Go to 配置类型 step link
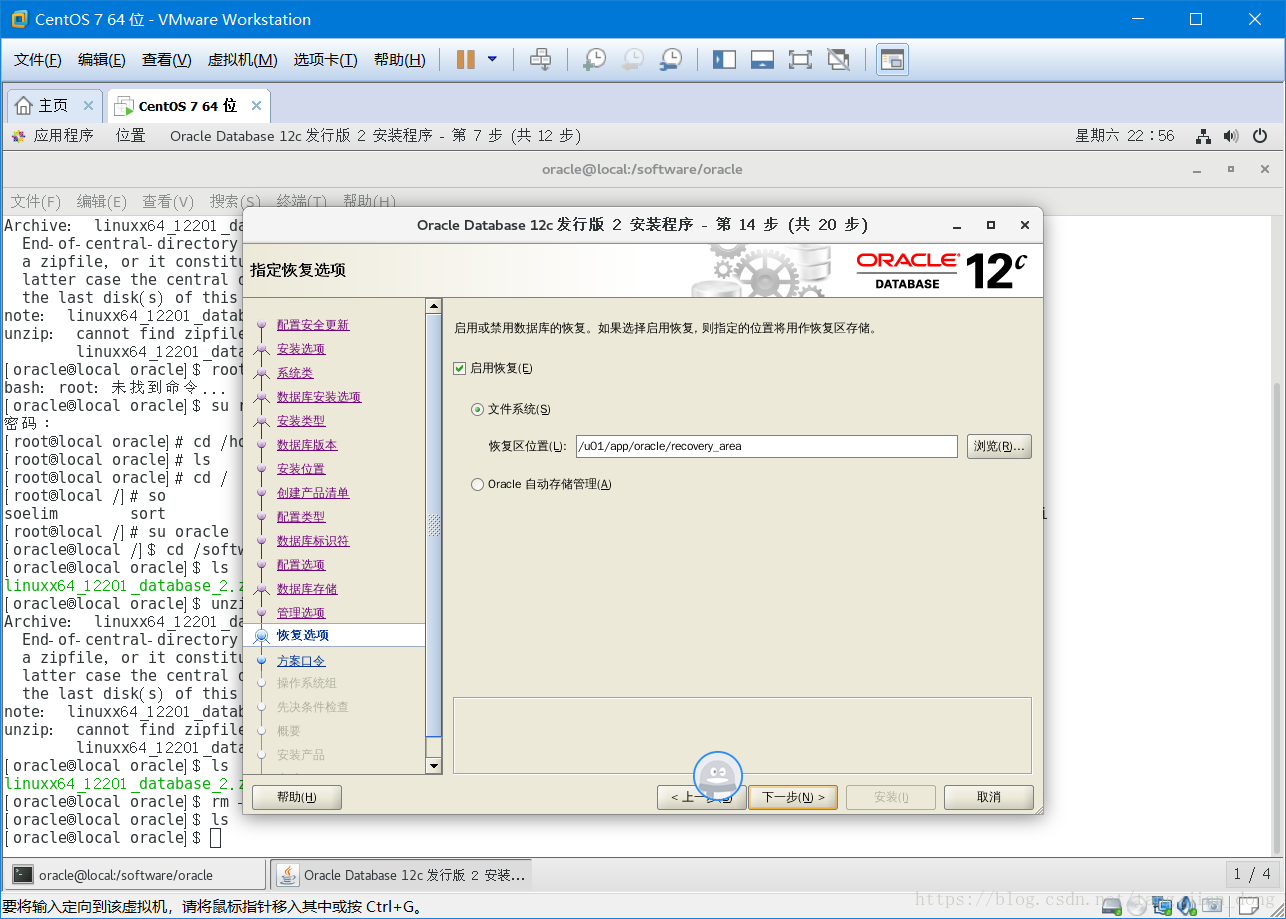Image resolution: width=1286 pixels, height=919 pixels. click(301, 517)
